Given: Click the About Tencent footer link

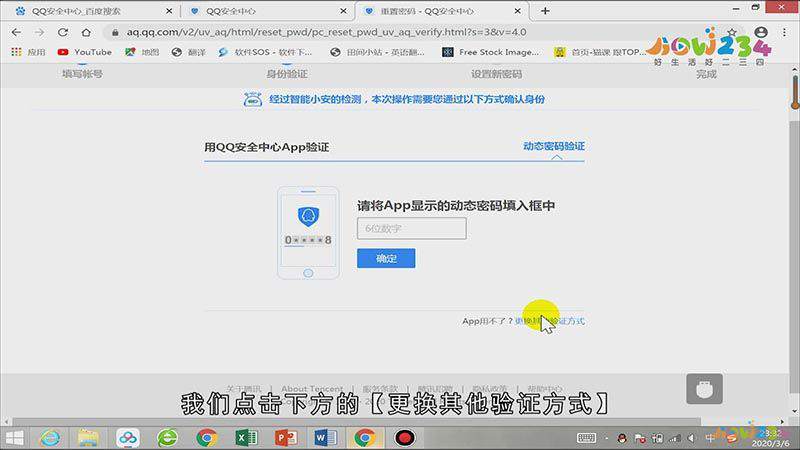Looking at the screenshot, I should (x=312, y=389).
